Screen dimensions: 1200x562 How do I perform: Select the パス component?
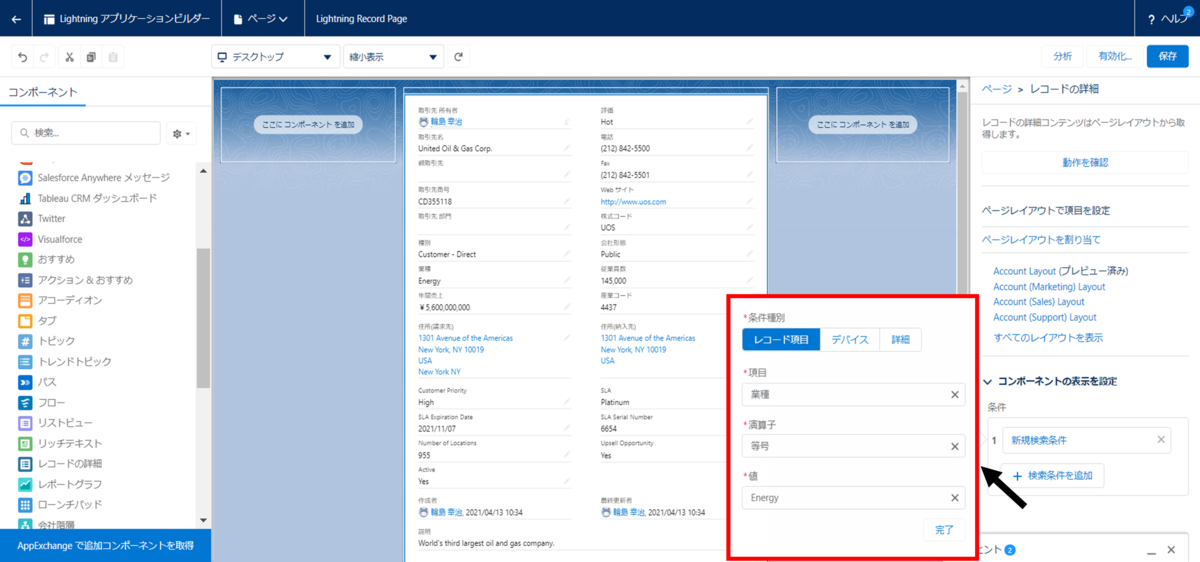(38, 382)
